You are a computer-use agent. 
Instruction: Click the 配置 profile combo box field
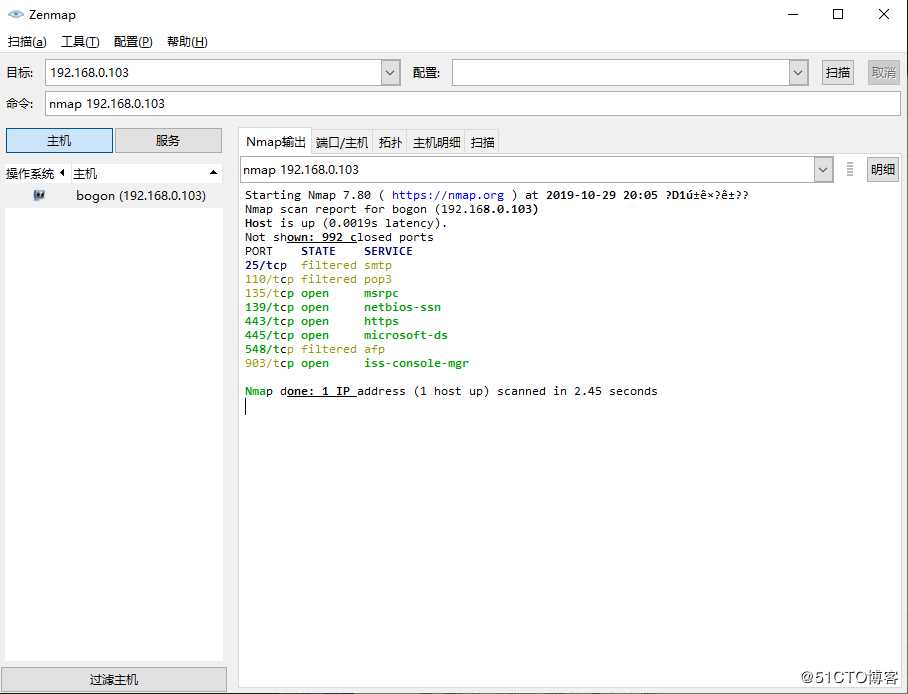621,72
